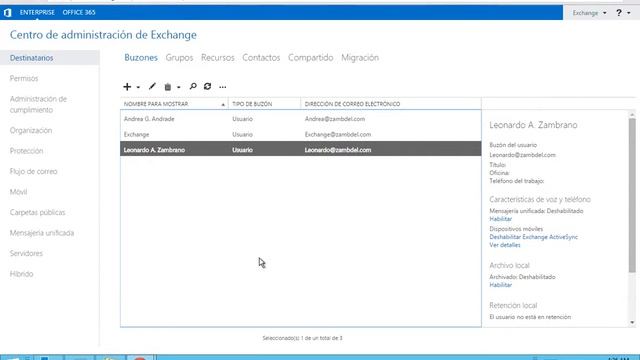Sort by DIRECCIÓN DE CORREO ELECTRÓNICO header
640x360 pixels.
pos(352,104)
